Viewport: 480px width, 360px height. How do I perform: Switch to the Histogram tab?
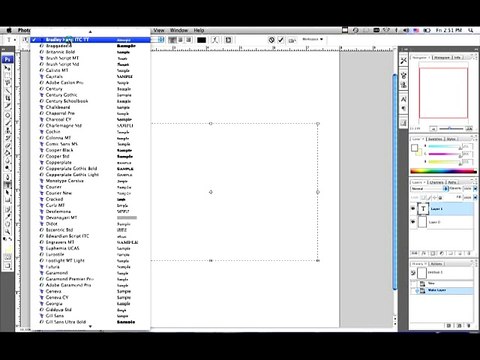(442, 57)
